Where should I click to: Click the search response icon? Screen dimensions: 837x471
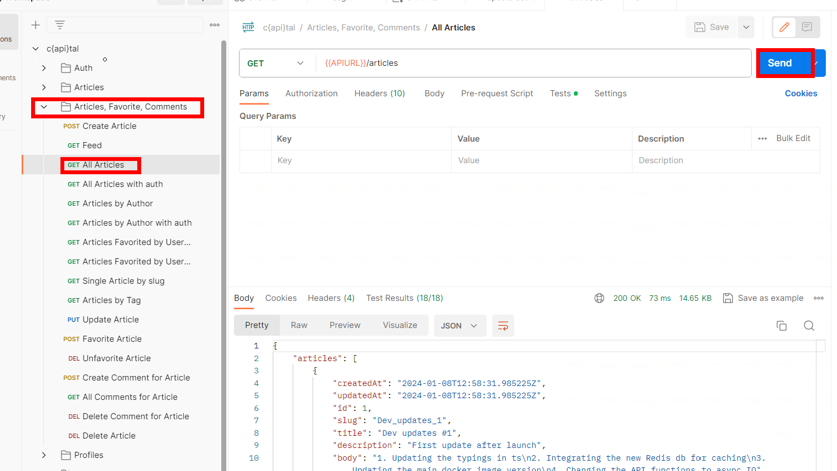[x=809, y=326]
